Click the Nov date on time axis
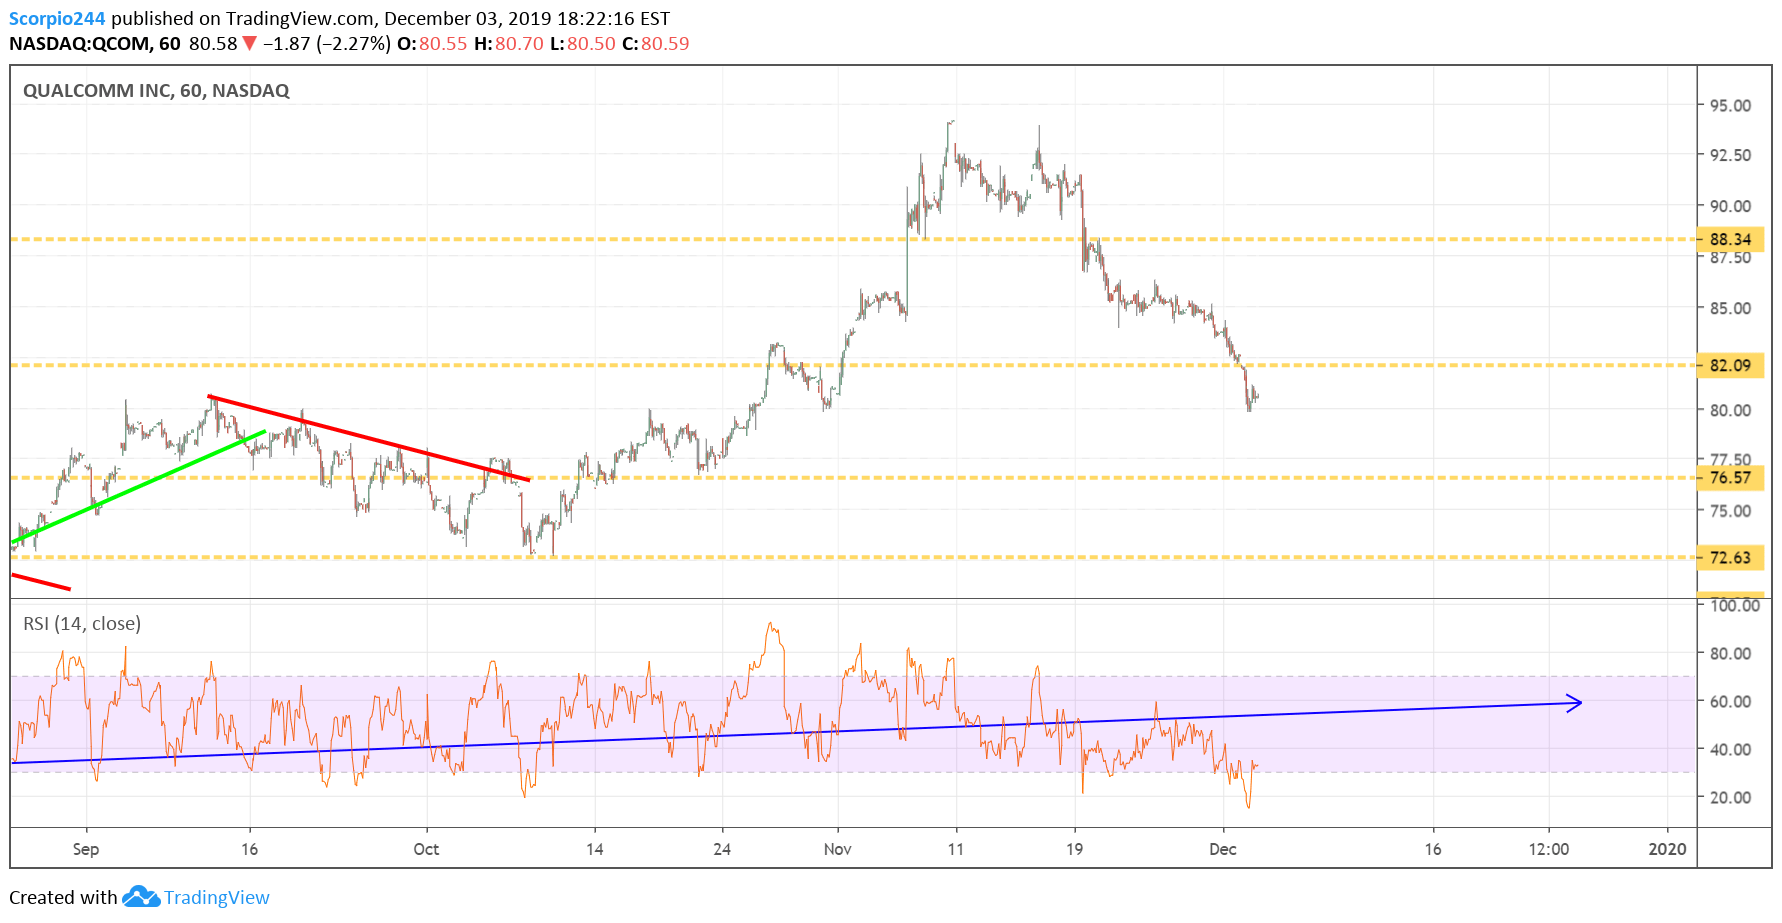 coord(837,849)
